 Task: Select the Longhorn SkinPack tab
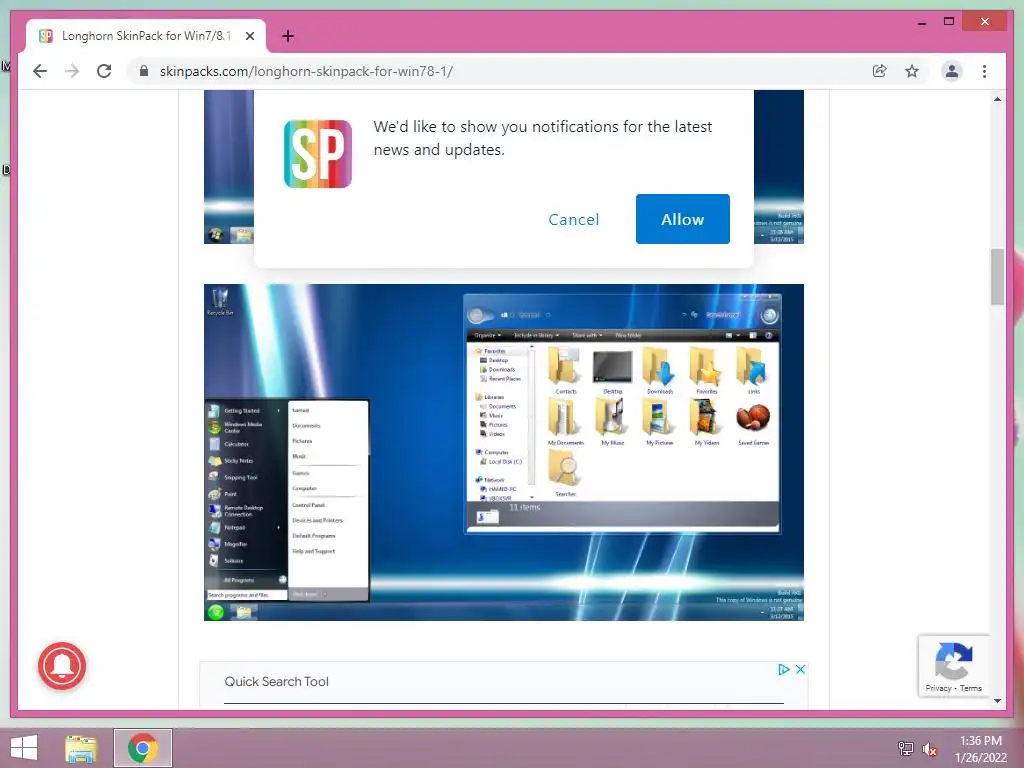pos(146,36)
